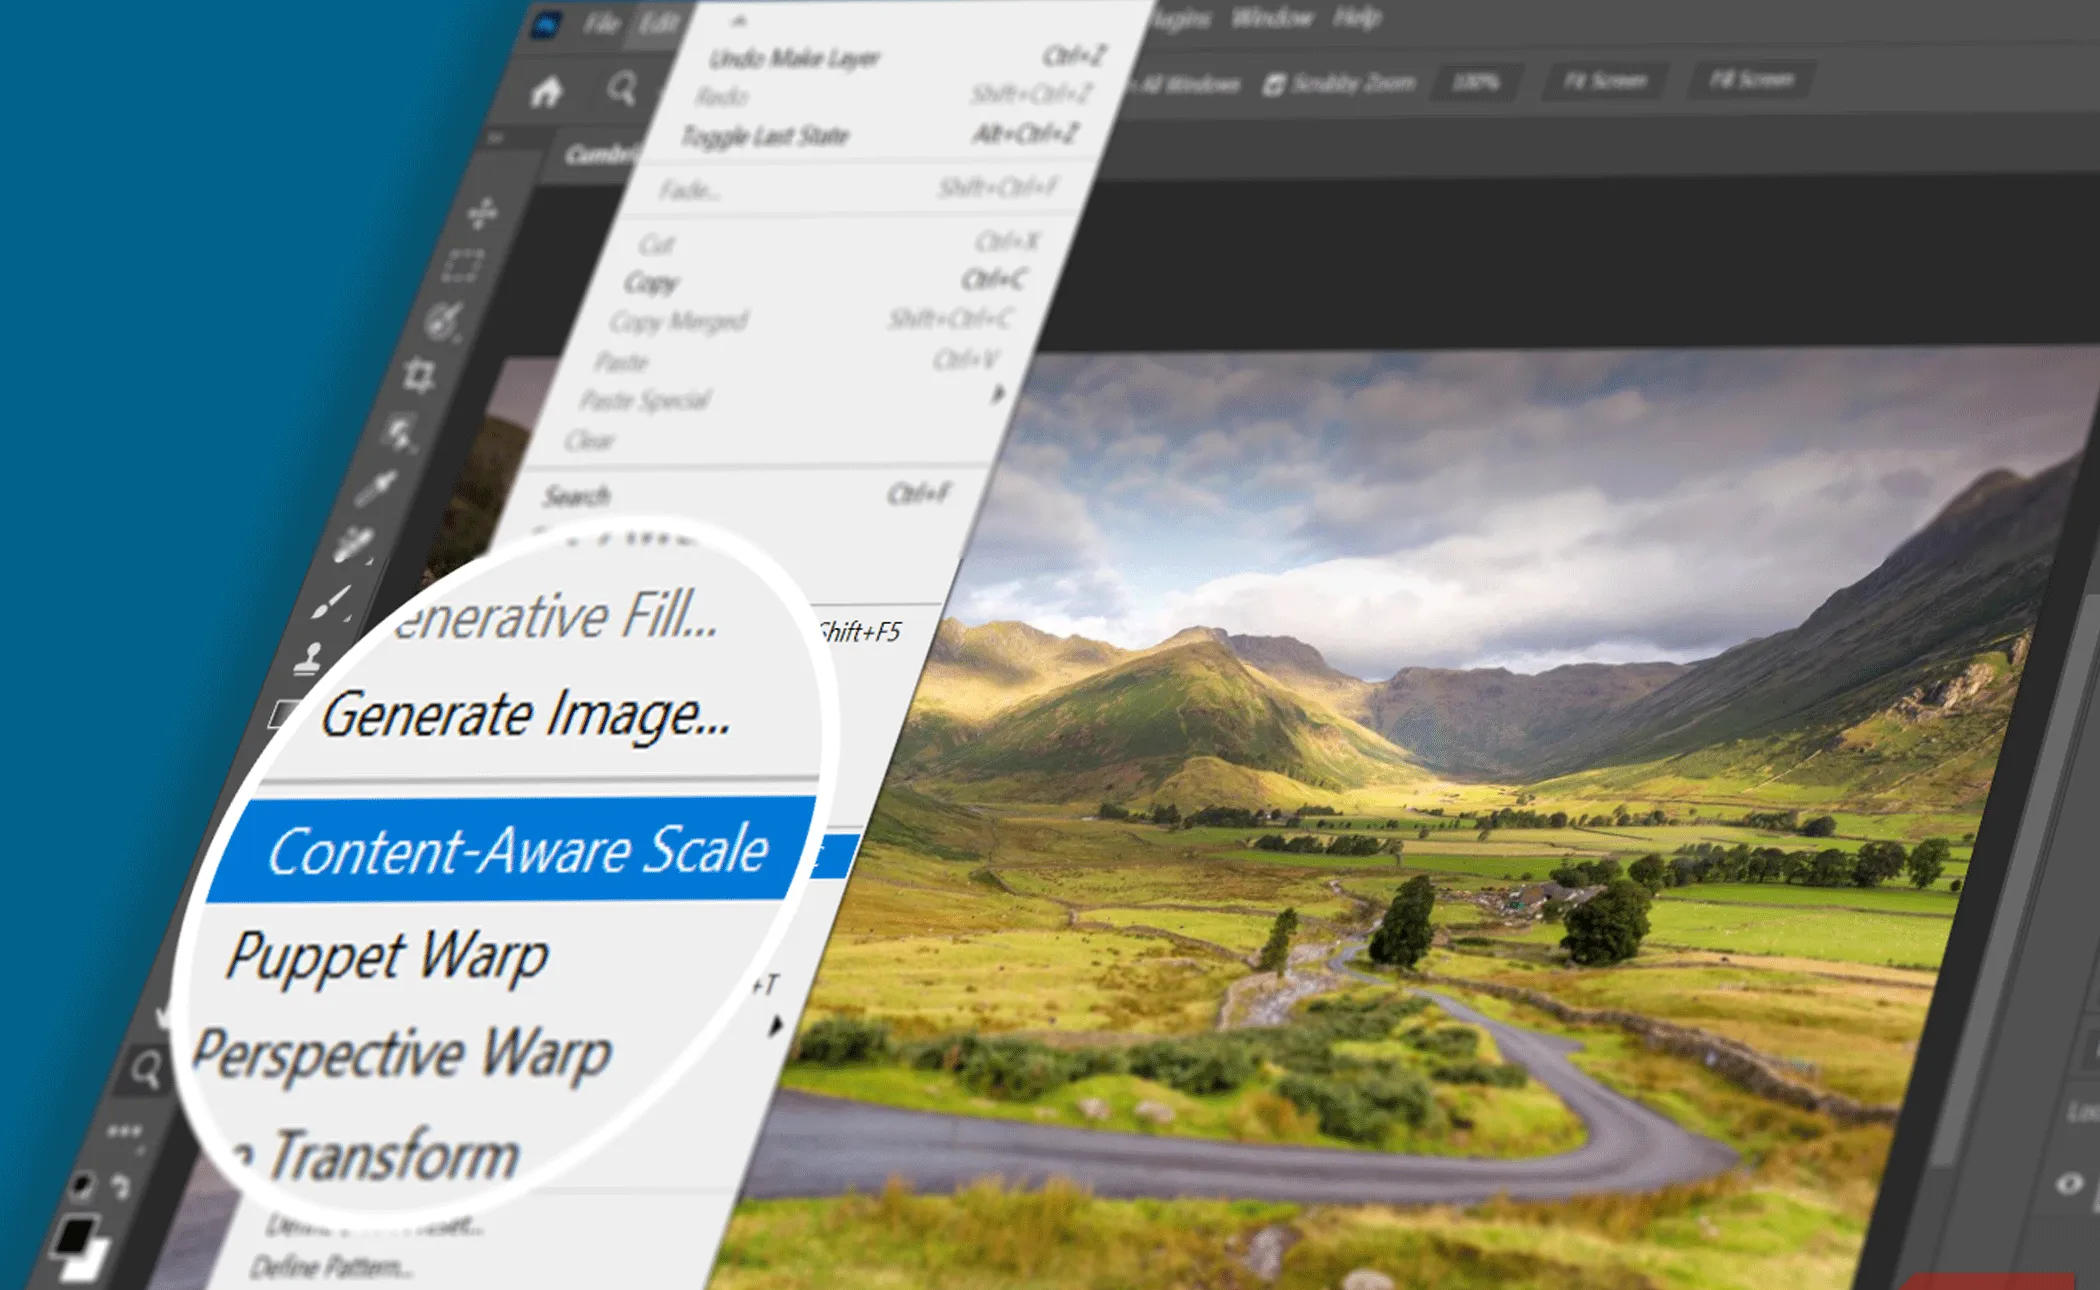Click the Fit Screen button
This screenshot has height=1290, width=2100.
pyautogui.click(x=1604, y=81)
